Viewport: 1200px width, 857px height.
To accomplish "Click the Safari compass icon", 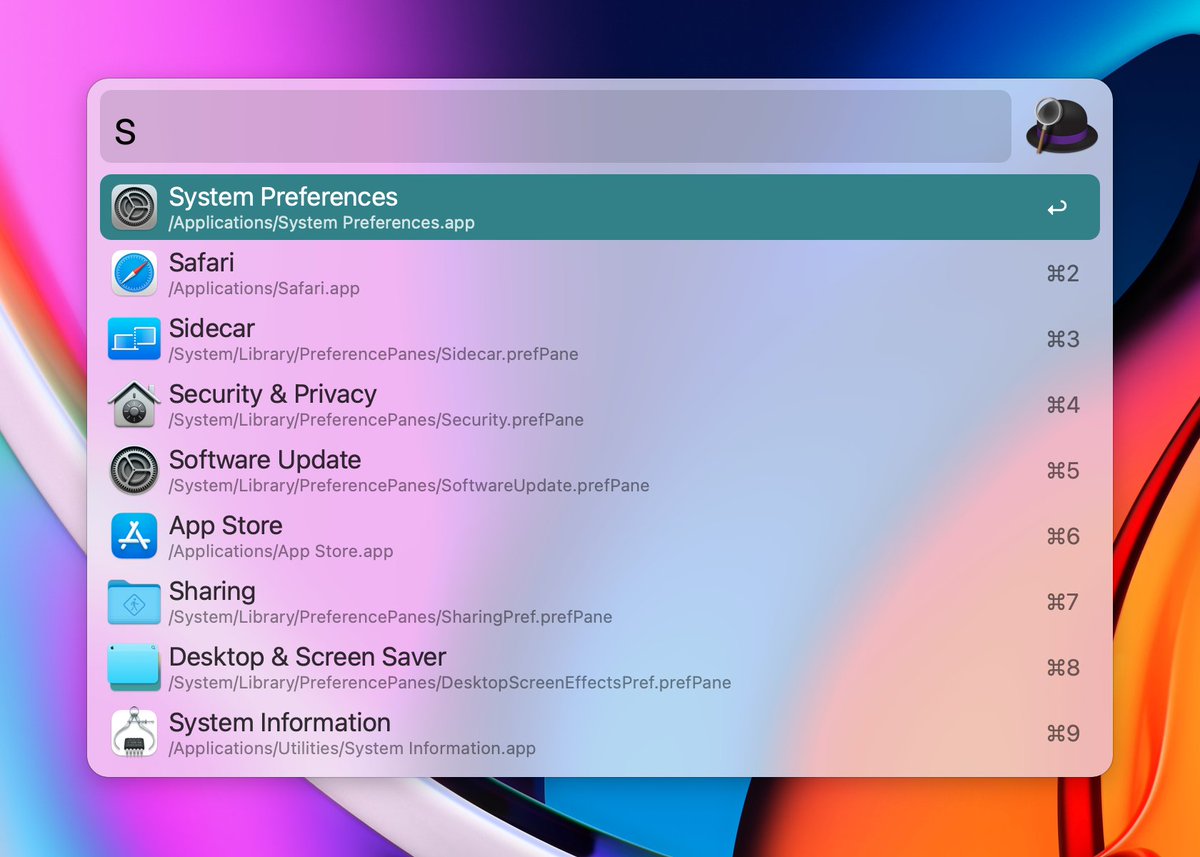I will click(x=134, y=273).
